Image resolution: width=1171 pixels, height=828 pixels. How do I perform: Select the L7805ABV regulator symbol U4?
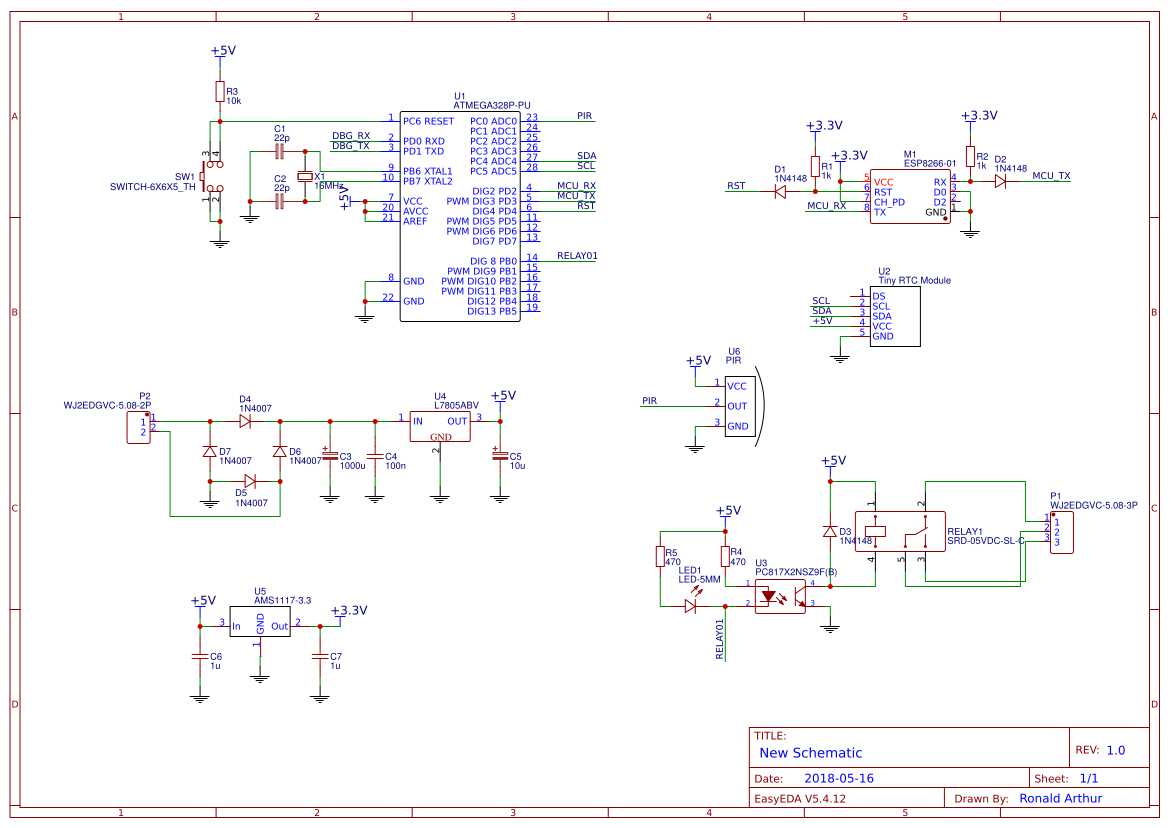(x=440, y=428)
